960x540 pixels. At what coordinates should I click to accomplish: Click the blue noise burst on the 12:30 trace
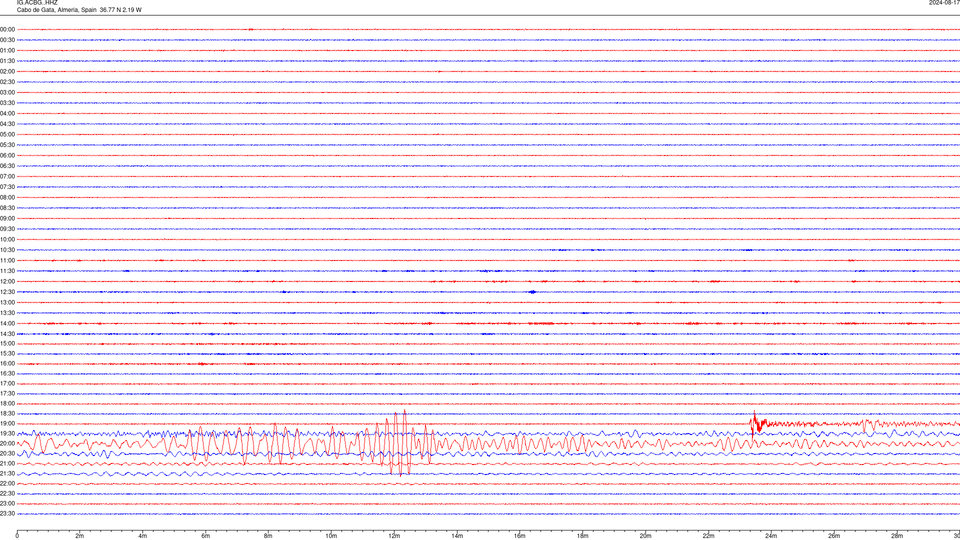coord(533,292)
